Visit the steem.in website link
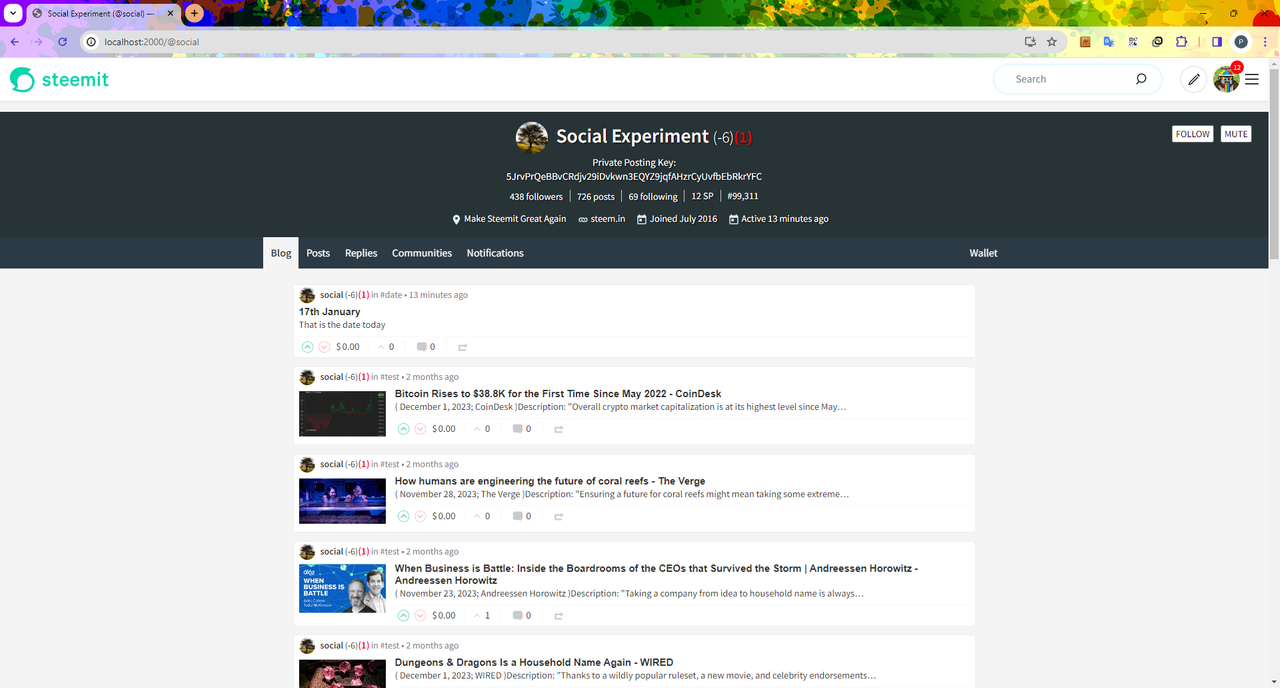Screen dimensions: 1280x688 click(607, 219)
